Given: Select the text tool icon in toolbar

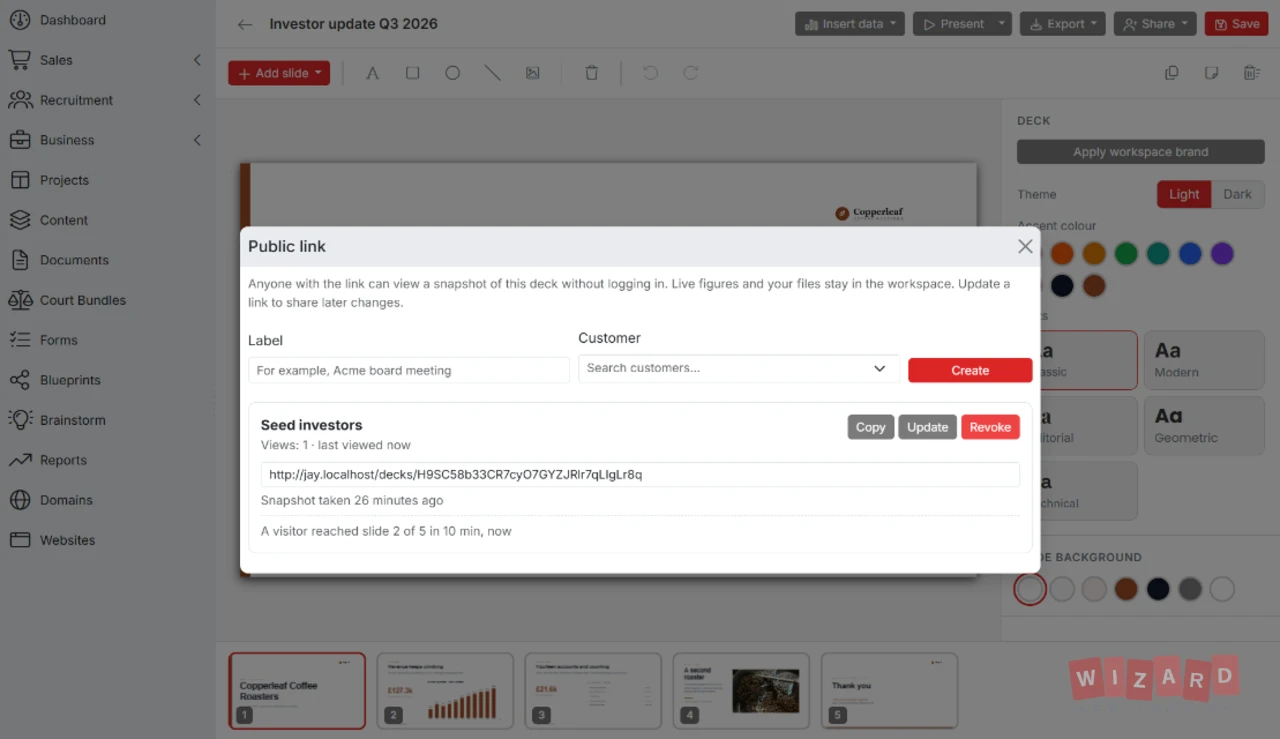Looking at the screenshot, I should click(372, 73).
